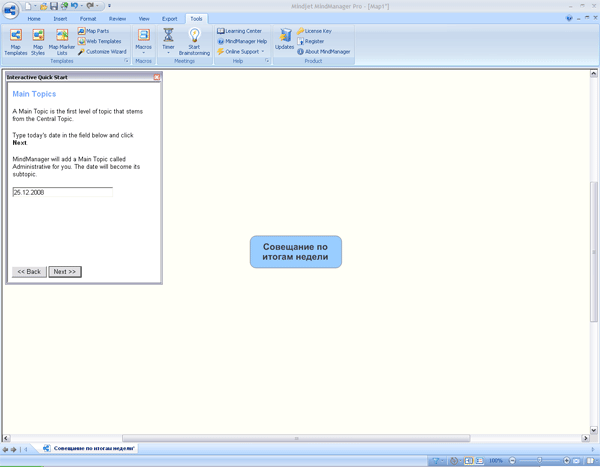This screenshot has height=467, width=600.
Task: Go to next map with right arrow
Action: click(x=13, y=449)
